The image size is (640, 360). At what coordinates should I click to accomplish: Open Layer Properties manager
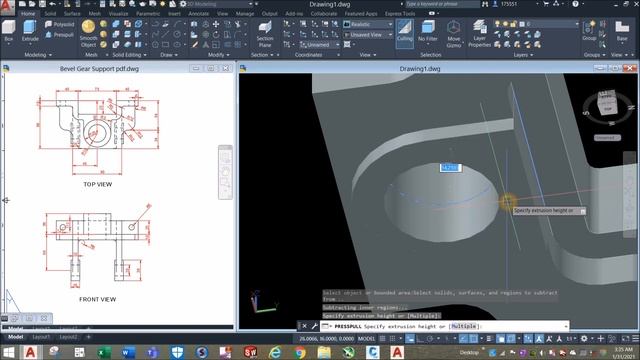(480, 34)
